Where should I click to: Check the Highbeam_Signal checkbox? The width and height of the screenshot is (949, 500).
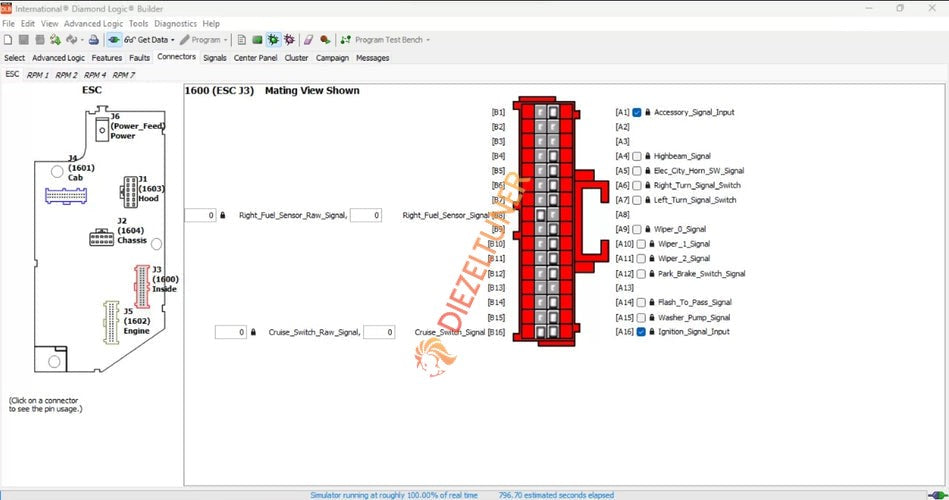coord(637,156)
